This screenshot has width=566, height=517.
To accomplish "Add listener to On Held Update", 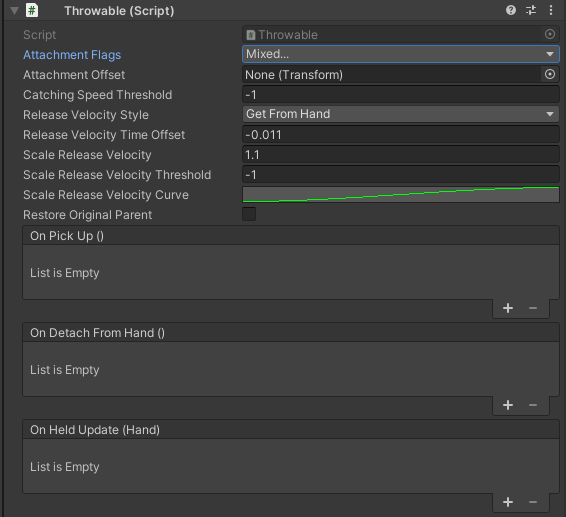I will [508, 502].
